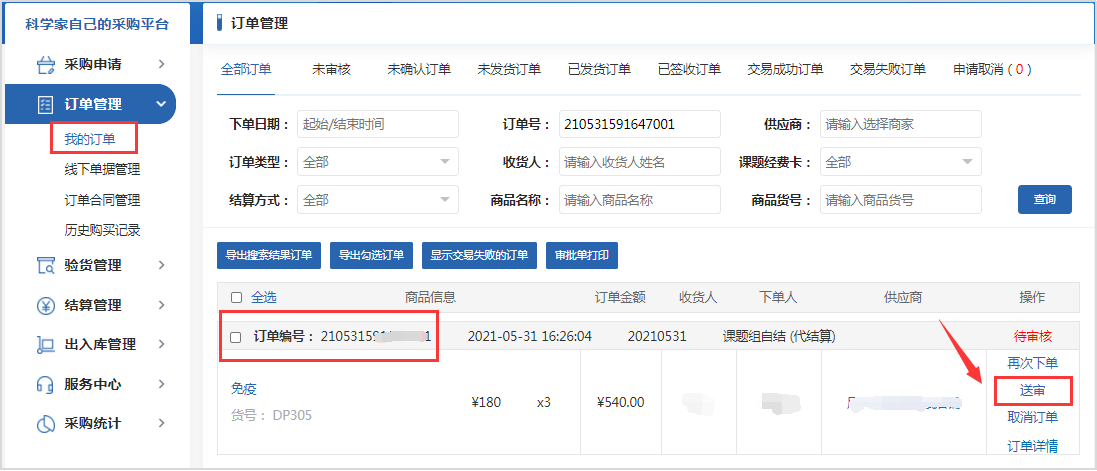
Task: Check the box next to 订单编号 row
Action: pos(236,337)
